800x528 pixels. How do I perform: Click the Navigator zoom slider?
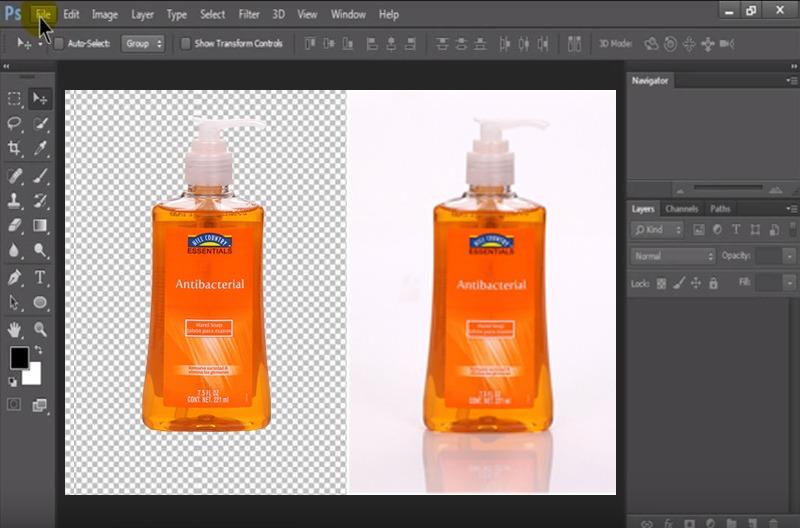(728, 188)
